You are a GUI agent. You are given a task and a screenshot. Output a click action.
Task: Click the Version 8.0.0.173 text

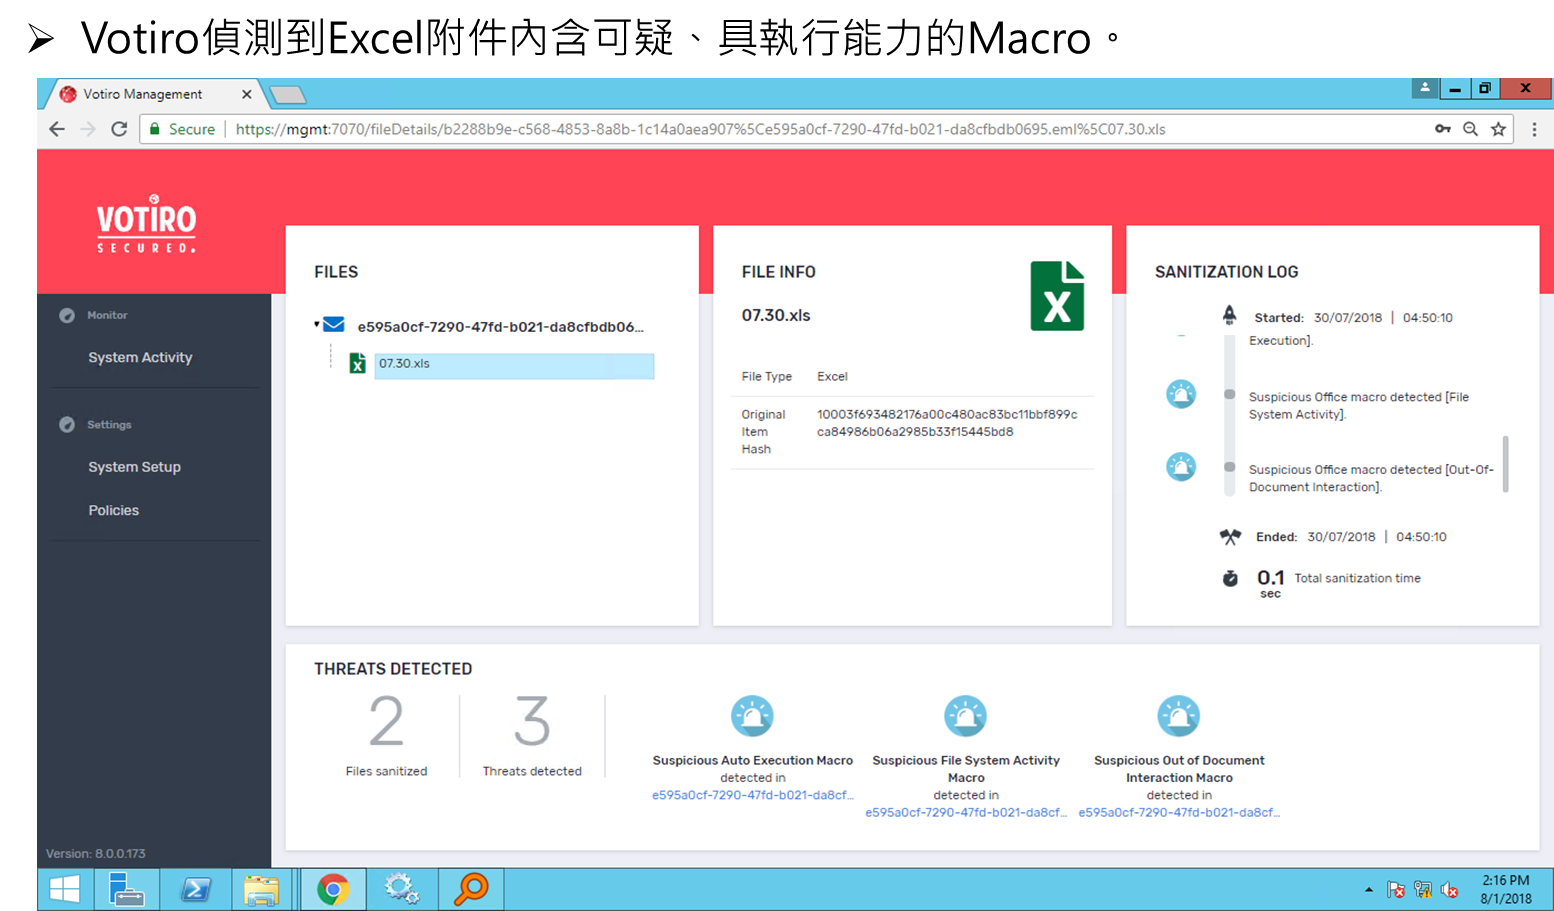click(x=95, y=854)
